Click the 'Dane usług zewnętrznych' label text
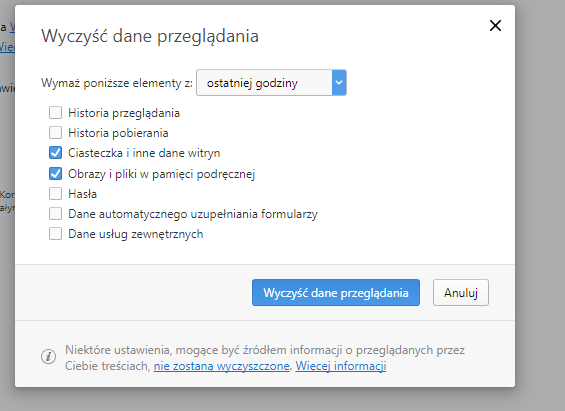 136,234
